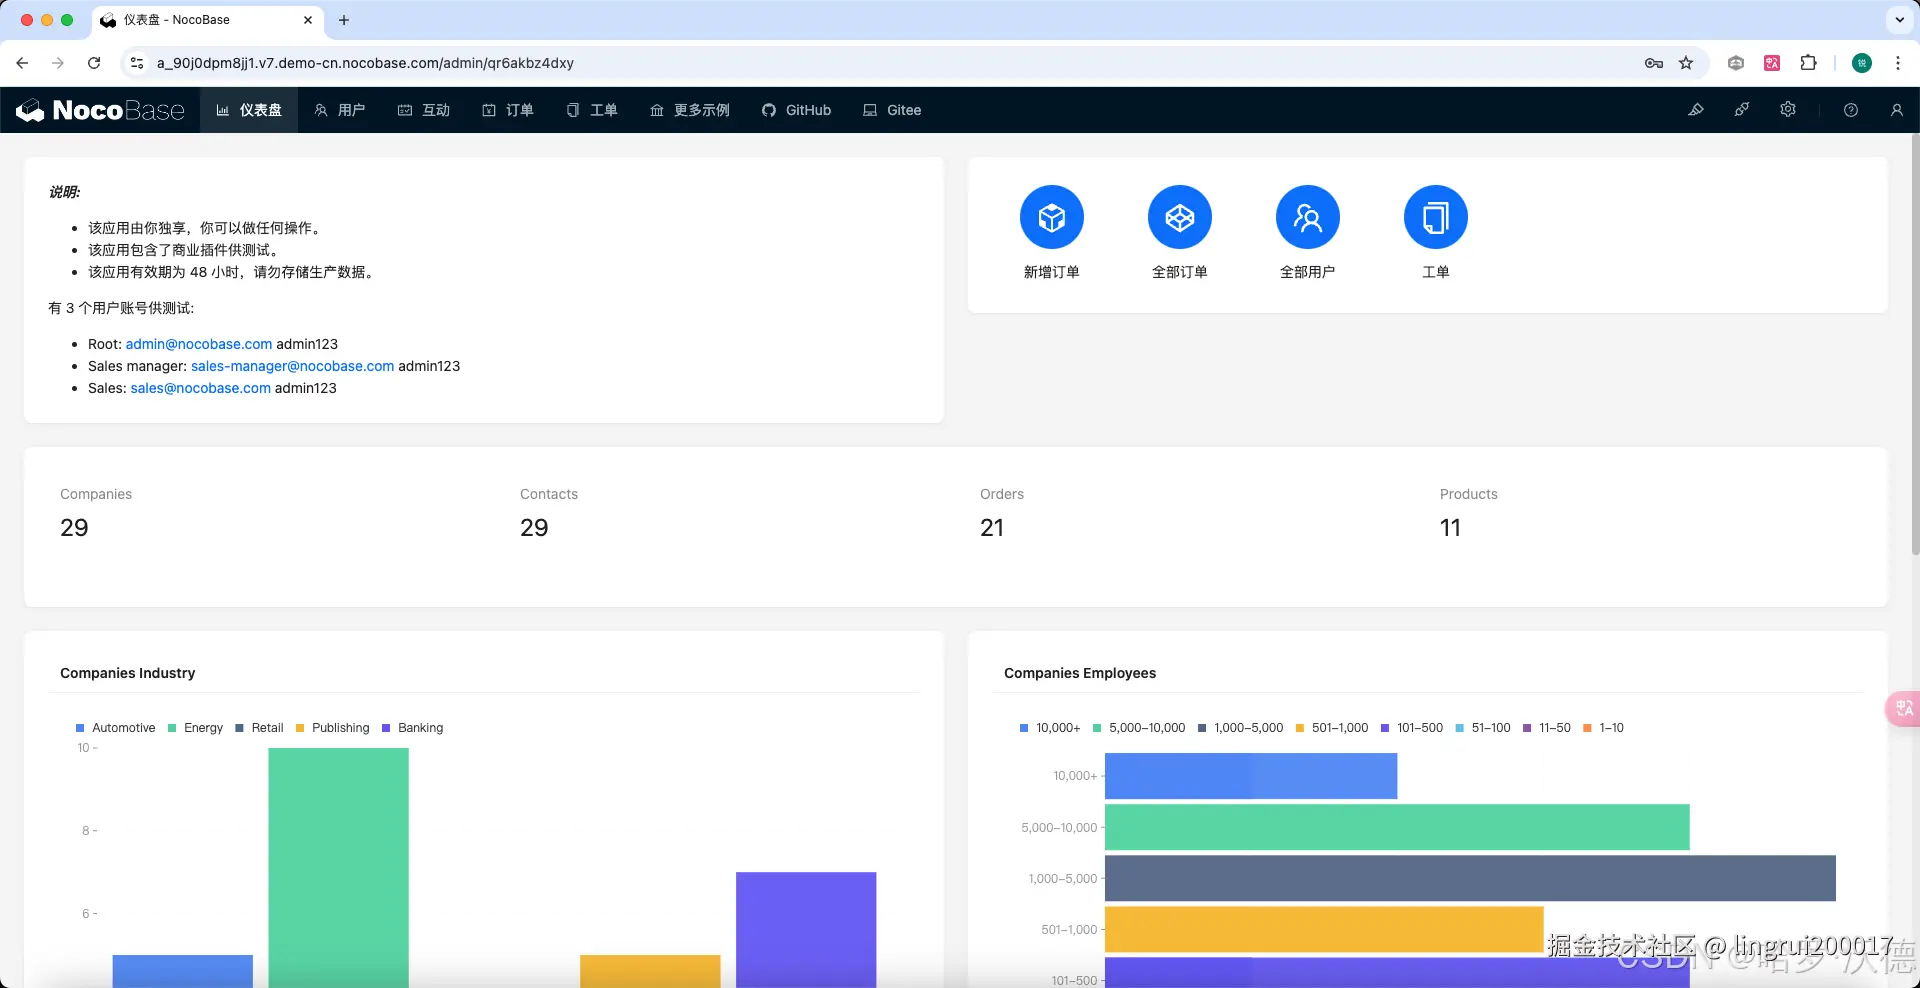Open the 全部用户 round shortcut icon
1920x988 pixels.
pos(1307,217)
